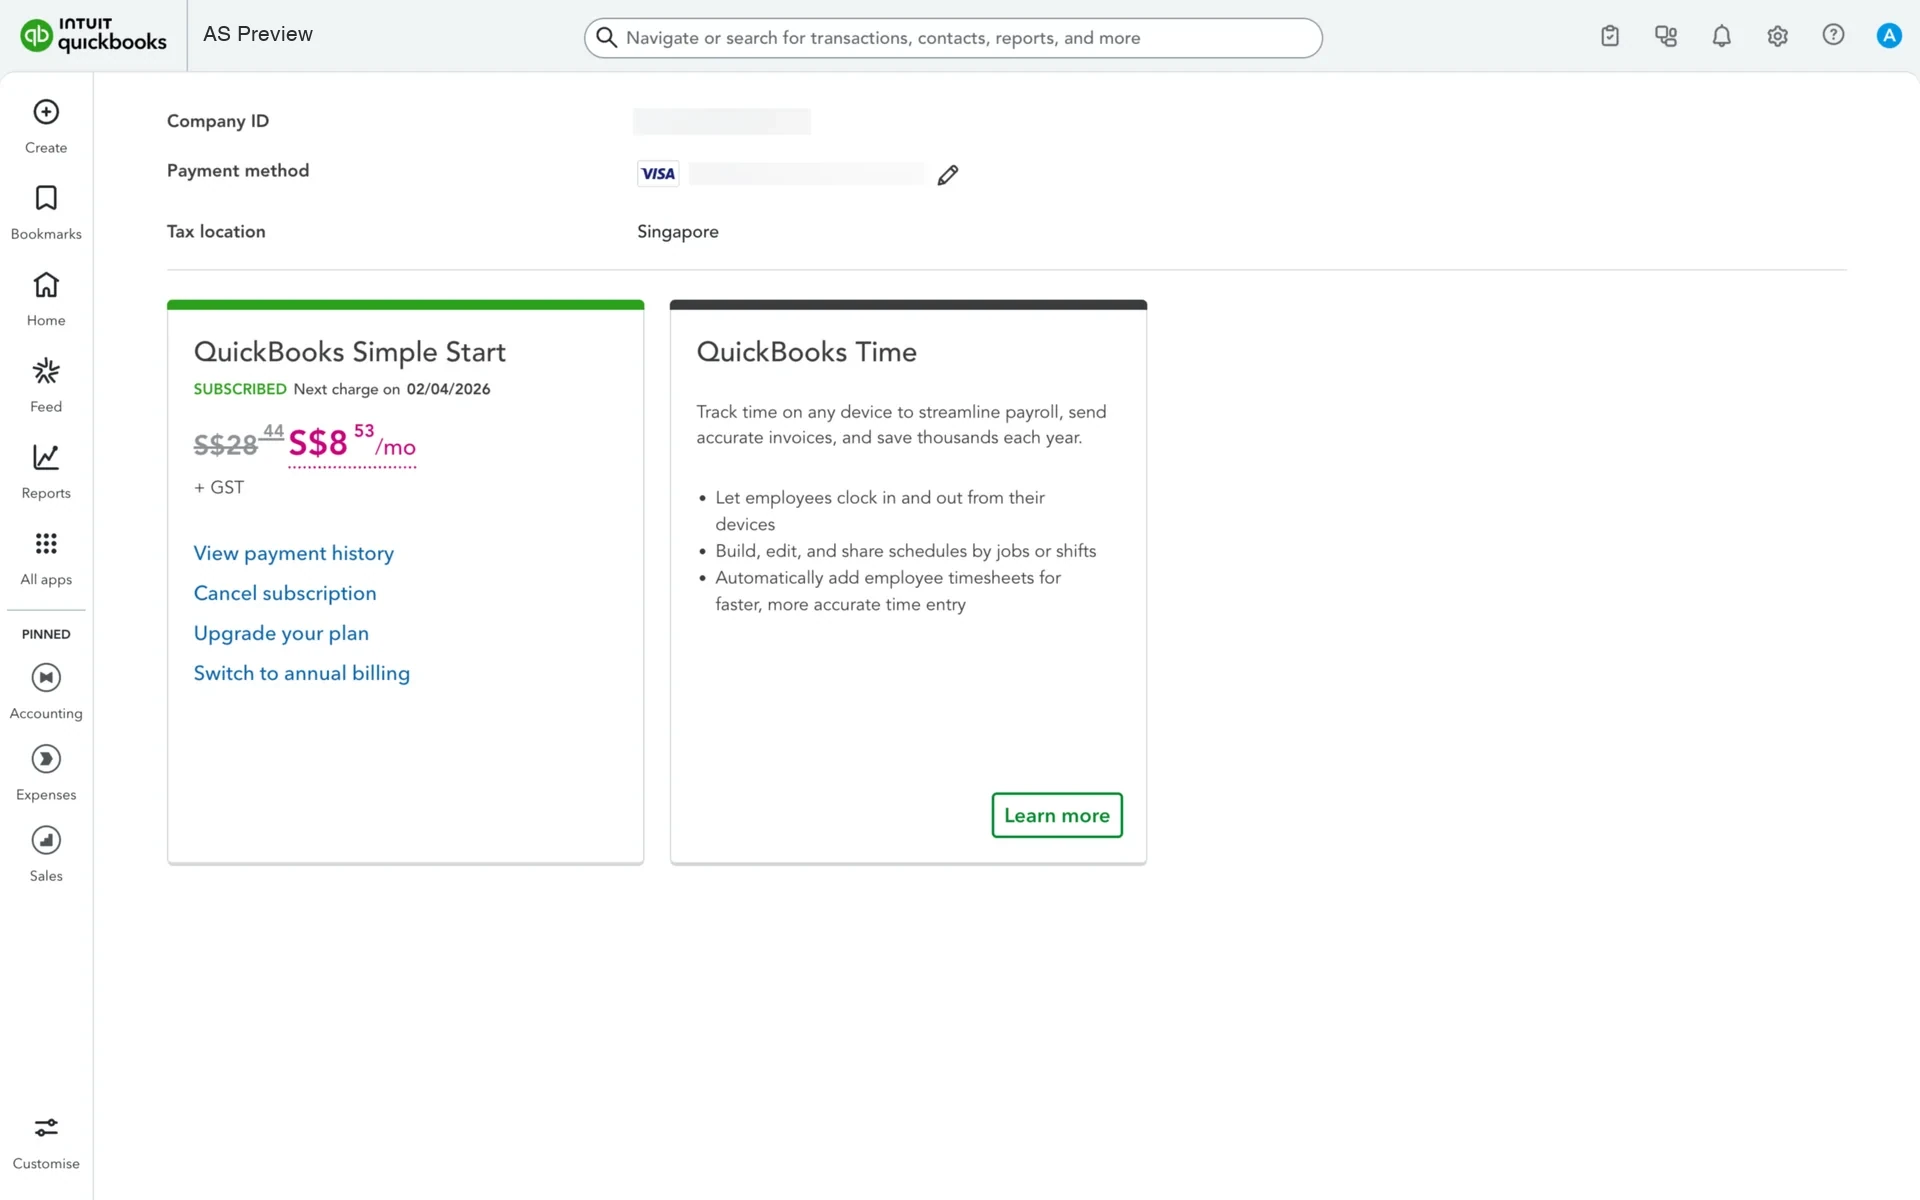Click the PINNED section label
The image size is (1920, 1200).
coord(46,634)
